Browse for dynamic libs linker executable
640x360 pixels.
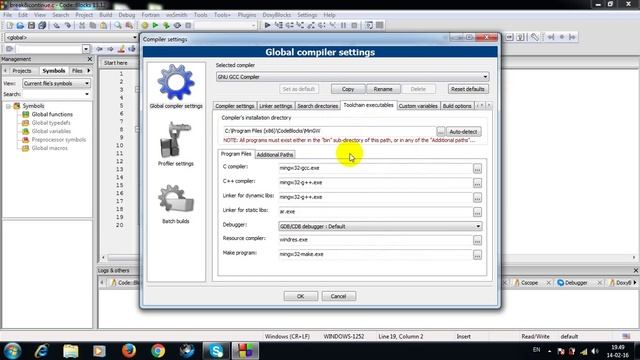[477, 198]
